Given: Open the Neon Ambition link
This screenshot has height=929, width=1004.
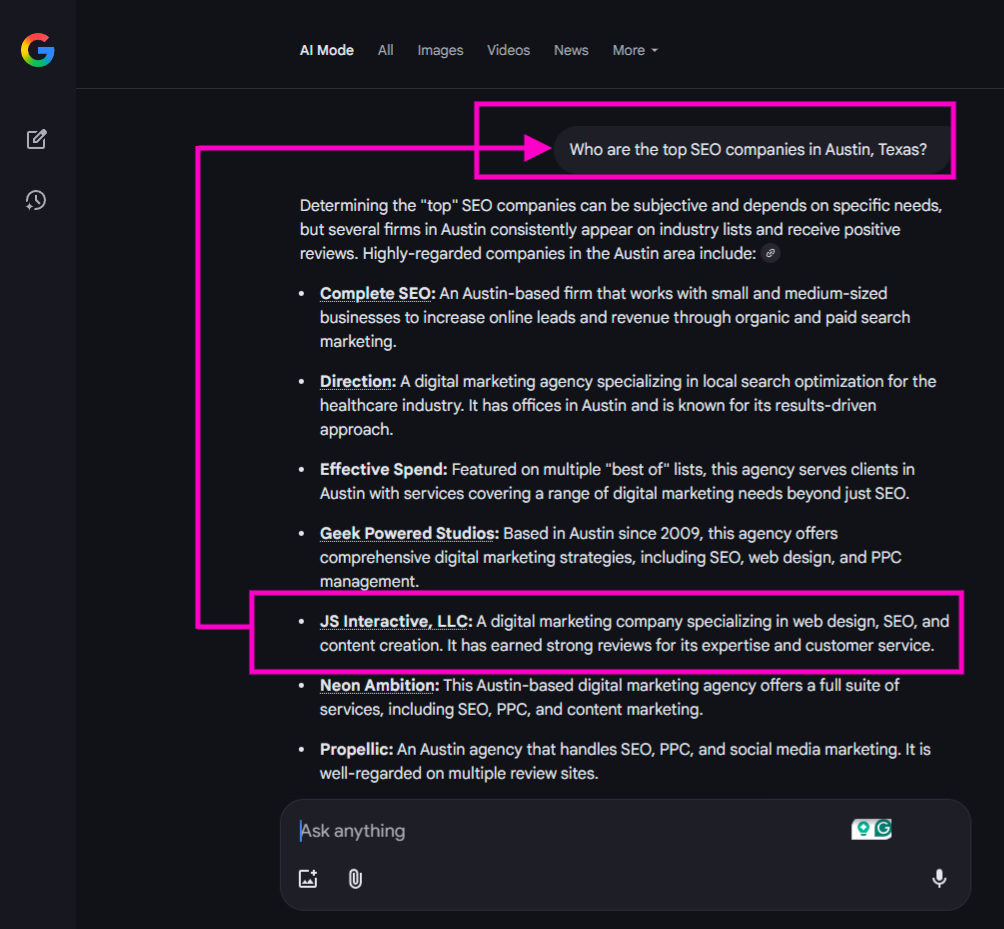Looking at the screenshot, I should [x=378, y=685].
